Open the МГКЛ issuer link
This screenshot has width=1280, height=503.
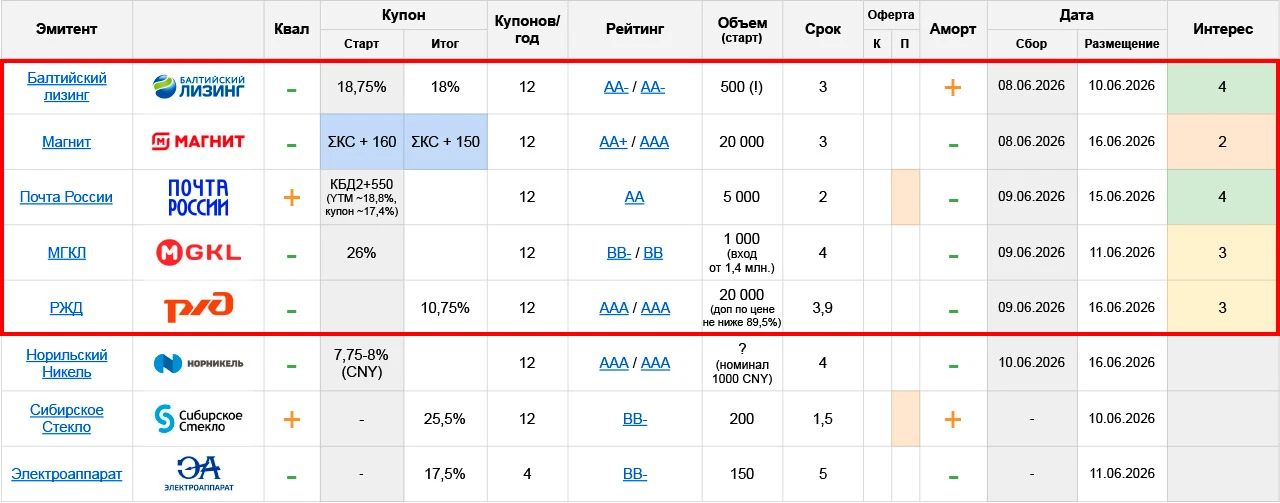pos(67,253)
